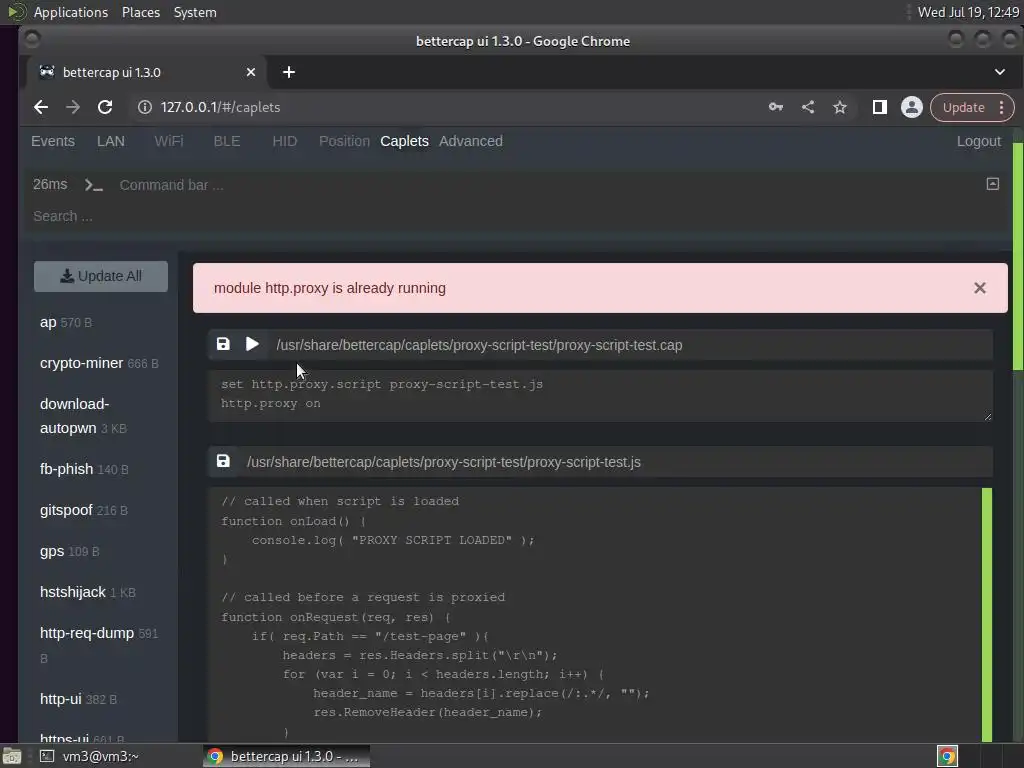1024x768 pixels.
Task: Save the proxy-script-test.js file
Action: point(223,461)
